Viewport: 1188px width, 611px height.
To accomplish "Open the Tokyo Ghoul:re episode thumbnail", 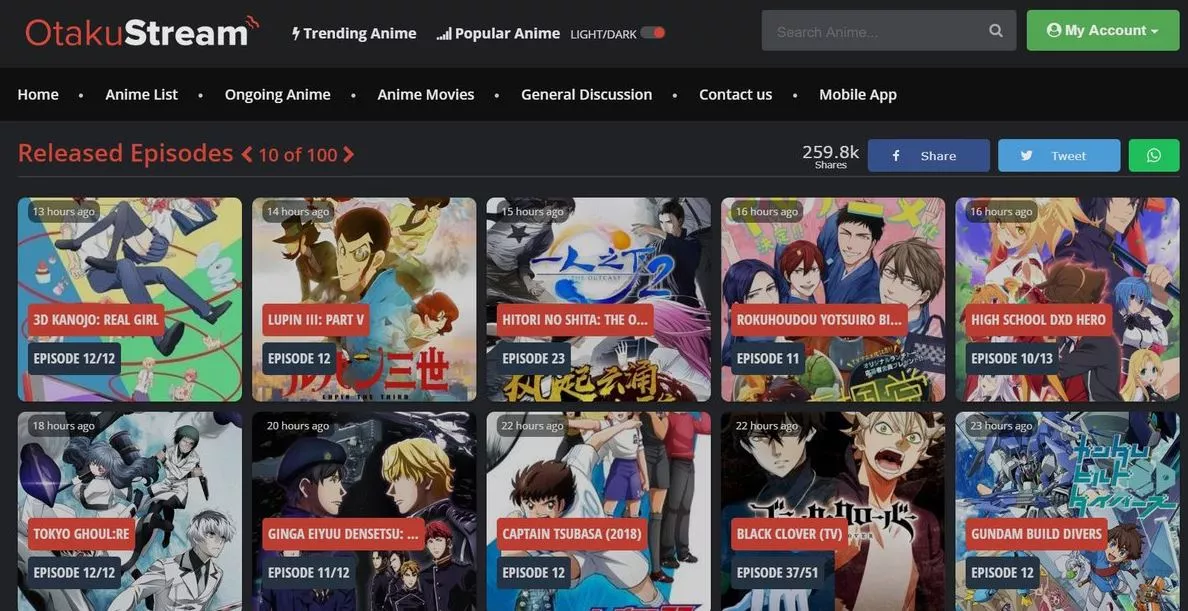I will (x=129, y=510).
